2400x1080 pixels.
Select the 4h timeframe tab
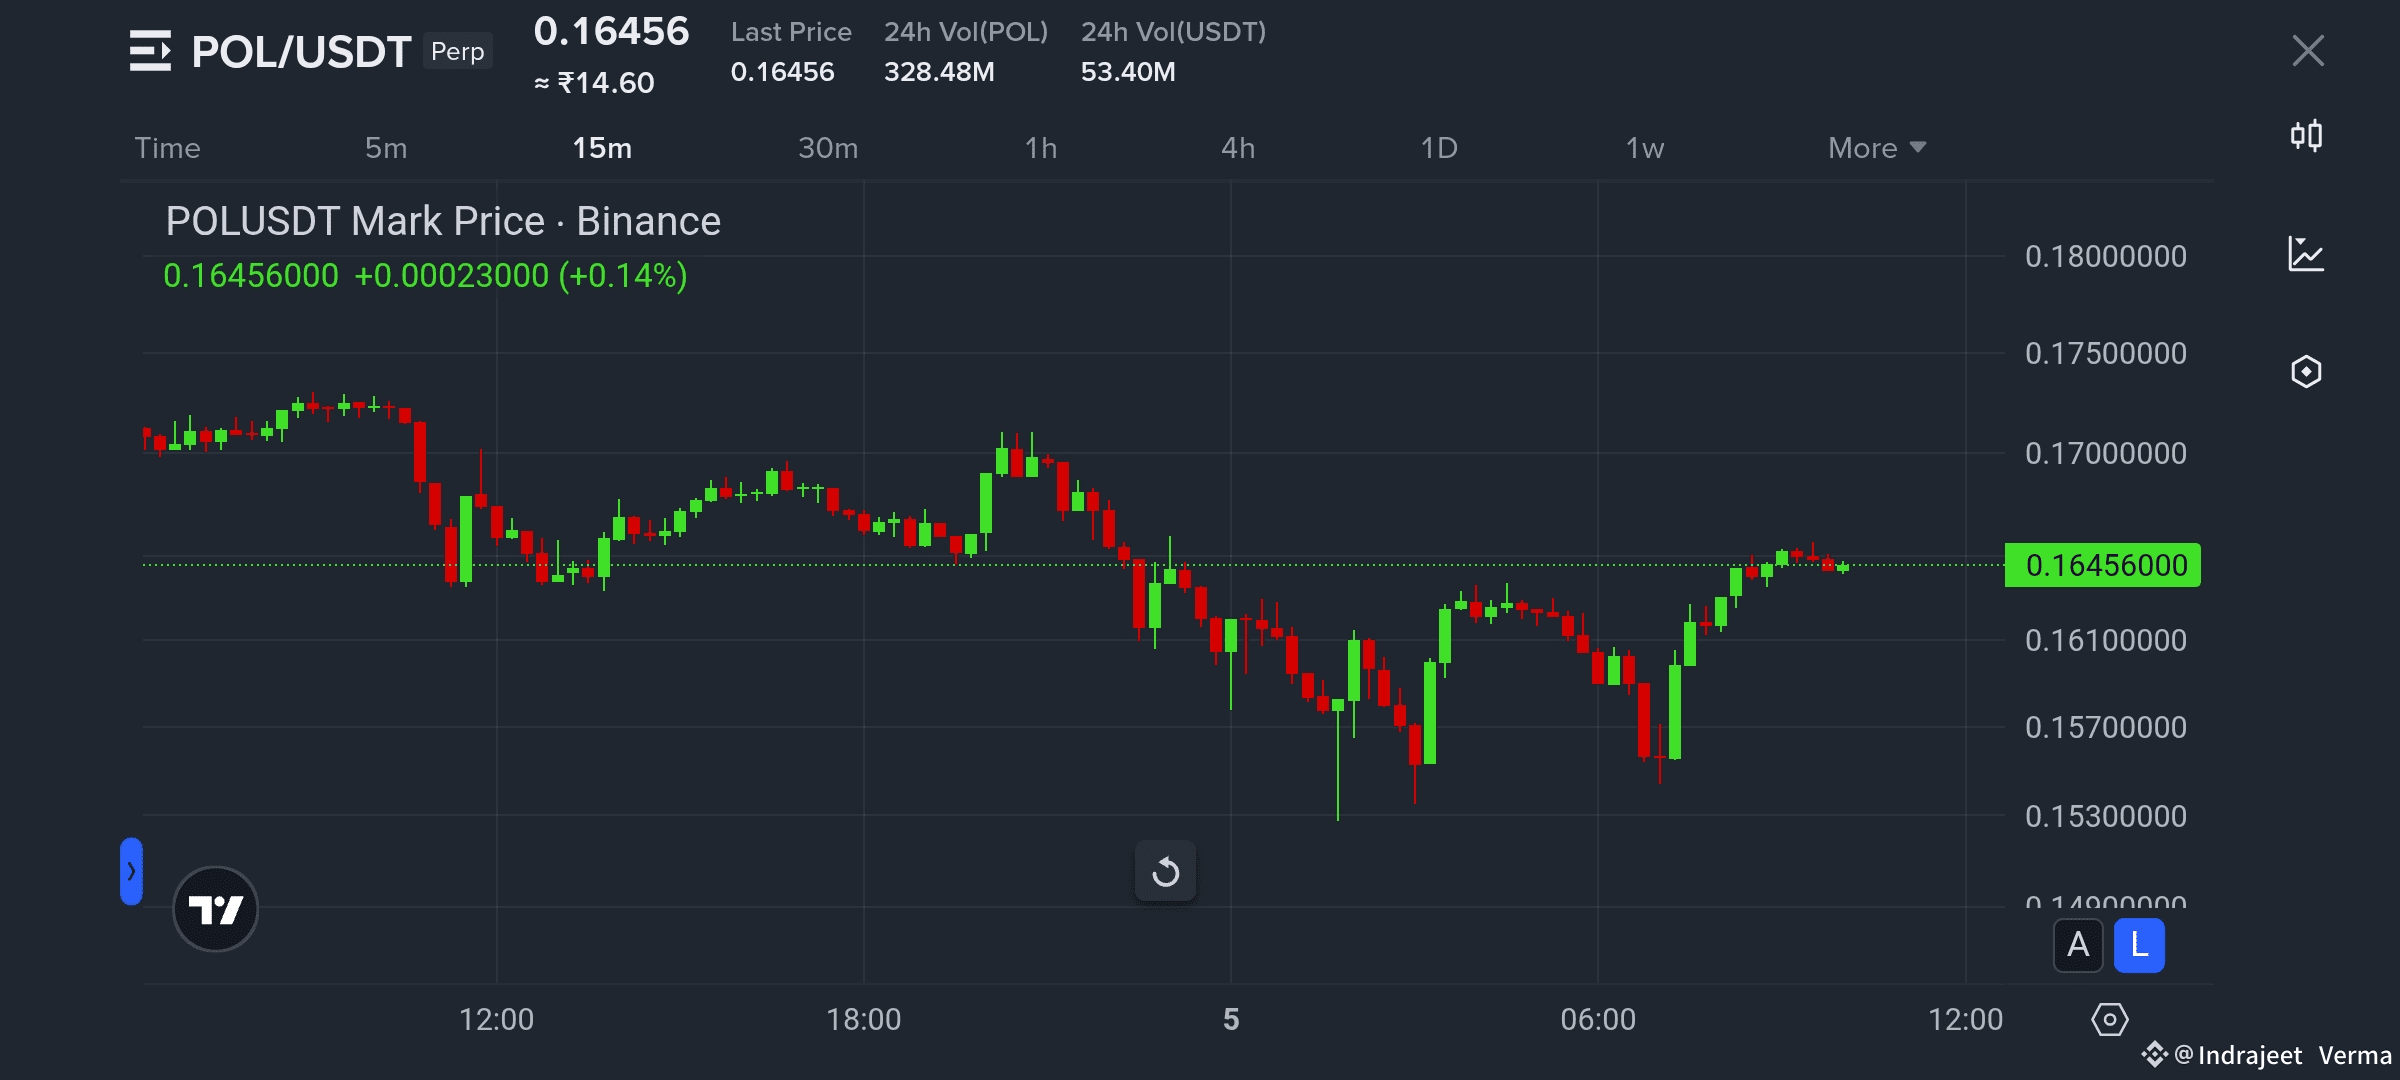(1238, 148)
